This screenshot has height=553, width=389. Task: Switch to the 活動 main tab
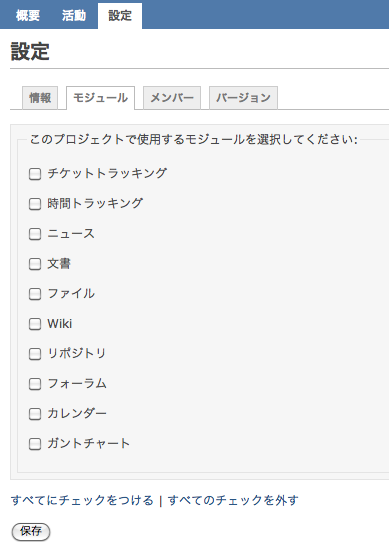74,16
